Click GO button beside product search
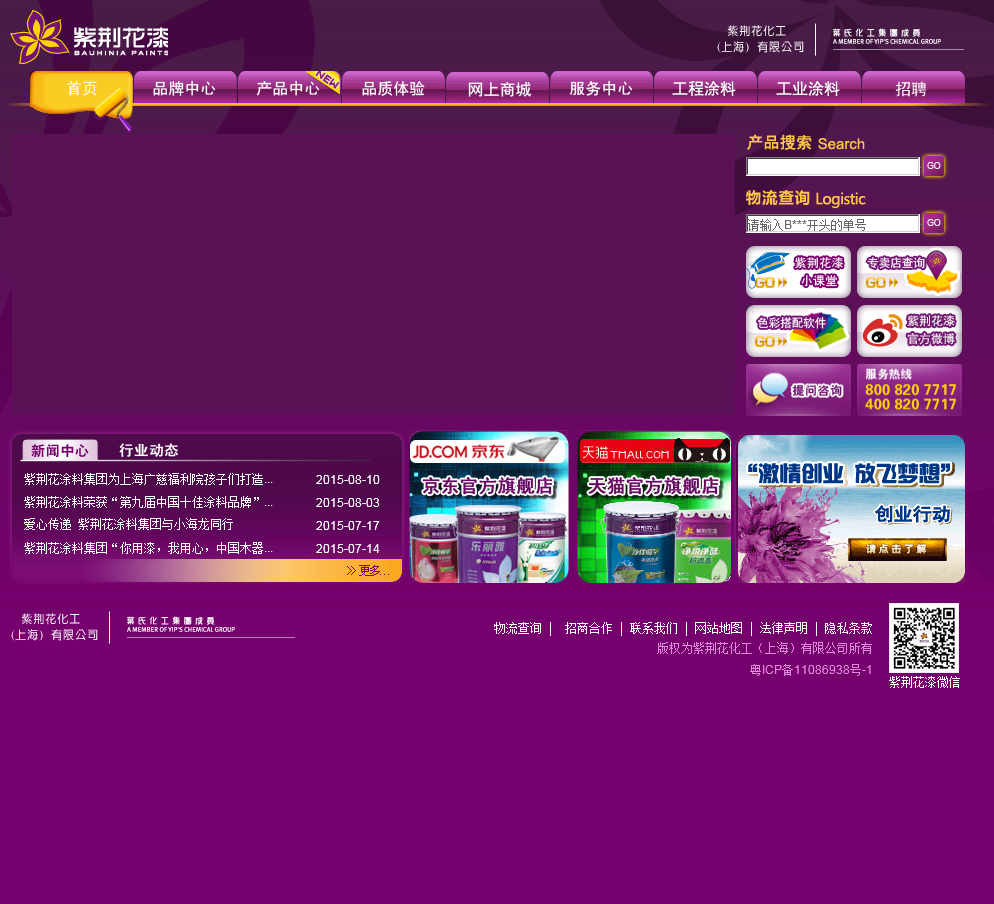 click(934, 166)
